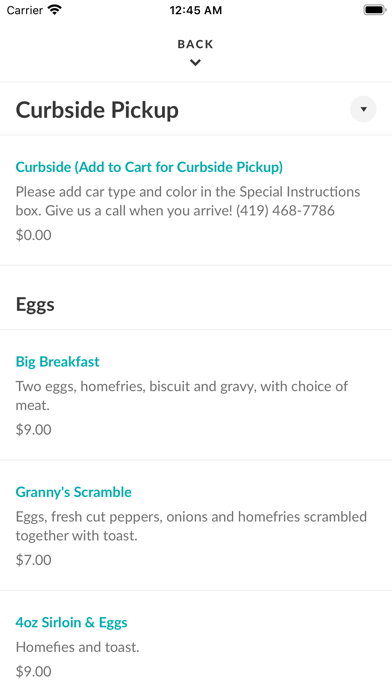
Task: Select the Big Breakfast $9.00 price
Action: (34, 430)
